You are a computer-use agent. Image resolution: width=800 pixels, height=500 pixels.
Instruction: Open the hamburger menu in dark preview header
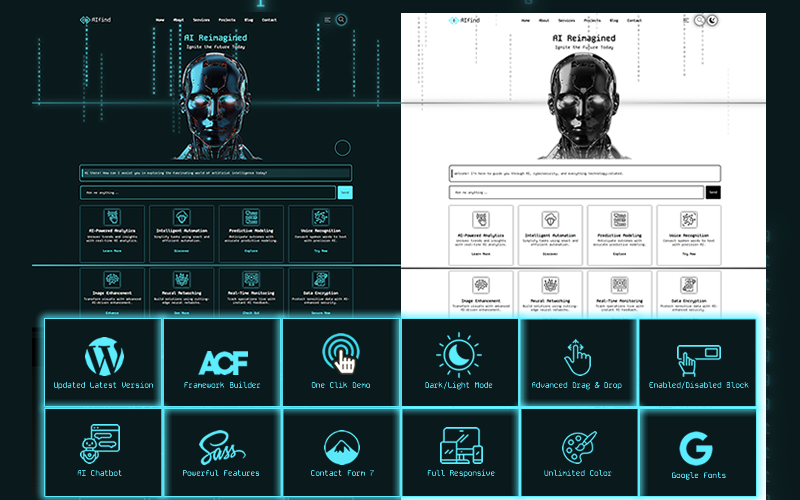coord(327,19)
